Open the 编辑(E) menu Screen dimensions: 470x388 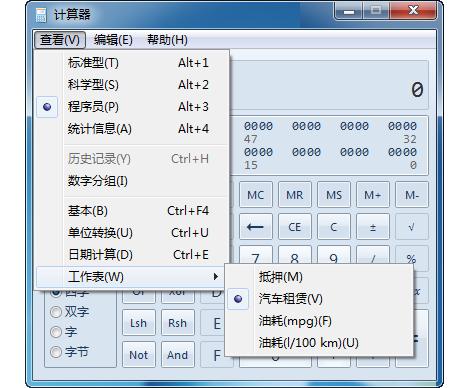point(113,40)
